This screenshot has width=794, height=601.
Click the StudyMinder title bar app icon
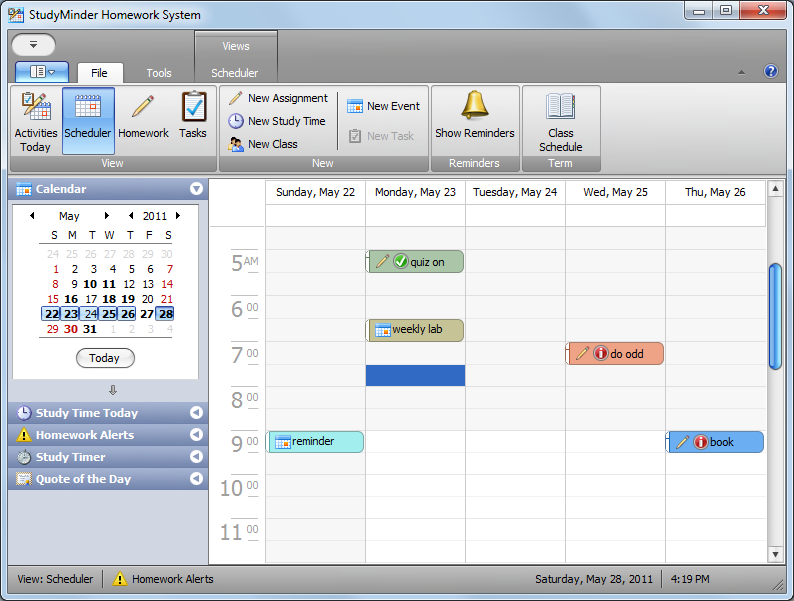pyautogui.click(x=16, y=15)
